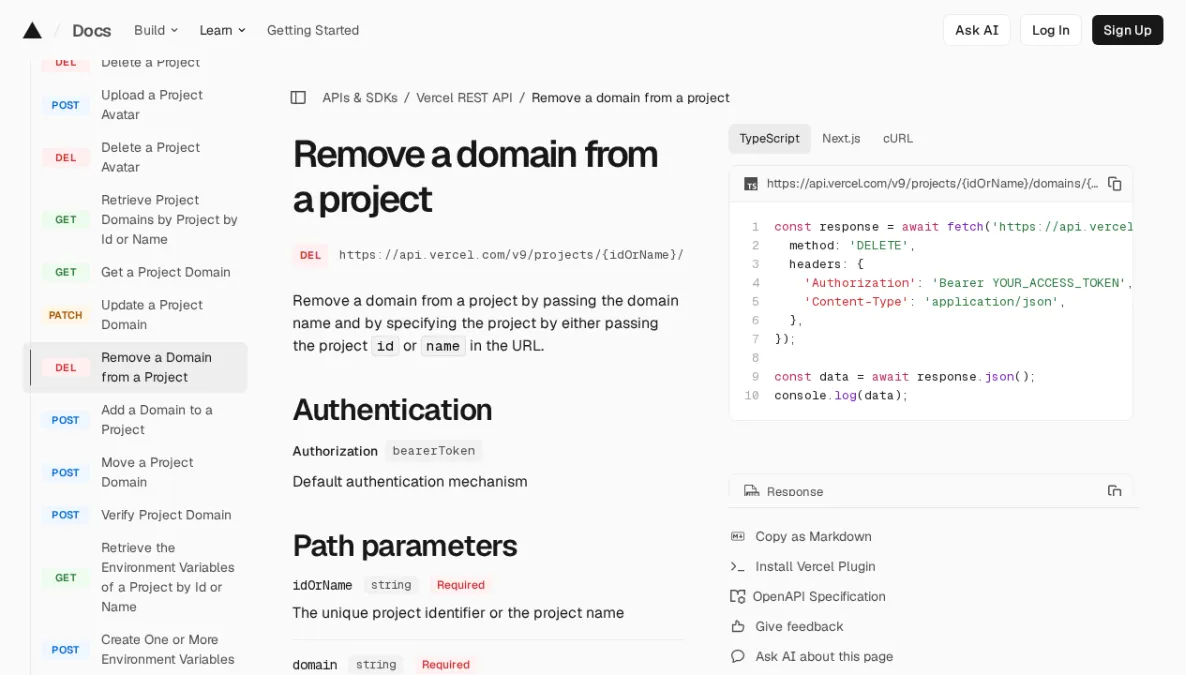Click the Install Vercel Plugin terminal icon

click(738, 567)
